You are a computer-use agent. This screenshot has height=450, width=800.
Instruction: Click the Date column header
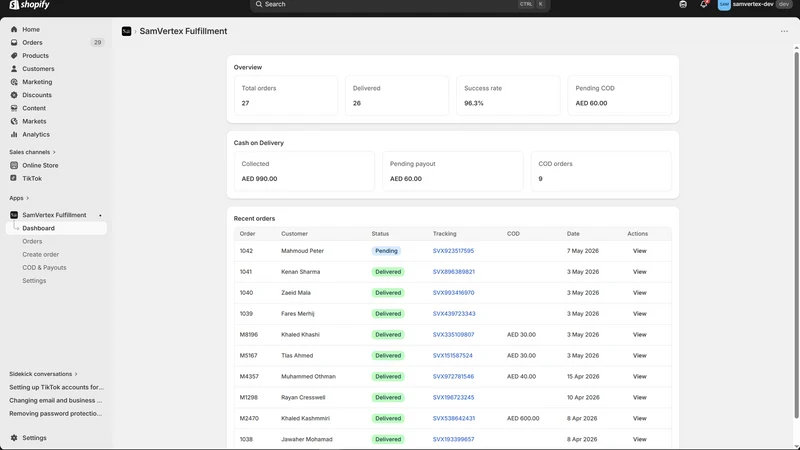(573, 234)
